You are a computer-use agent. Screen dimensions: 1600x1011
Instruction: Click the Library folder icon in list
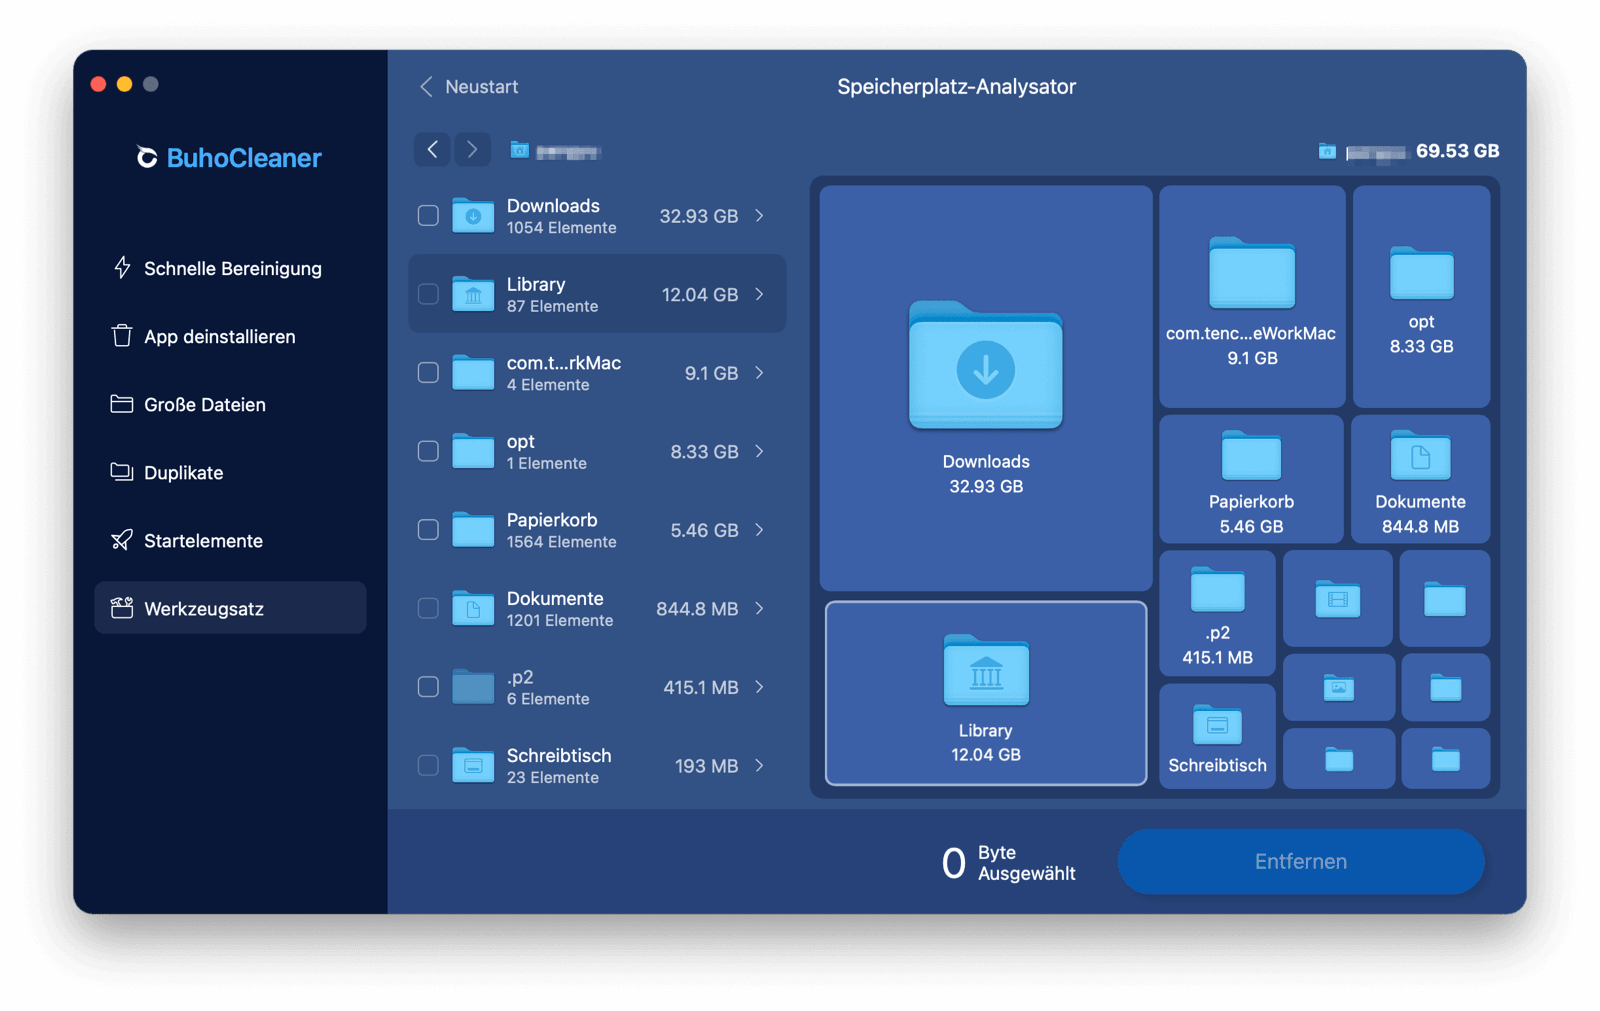click(x=473, y=294)
